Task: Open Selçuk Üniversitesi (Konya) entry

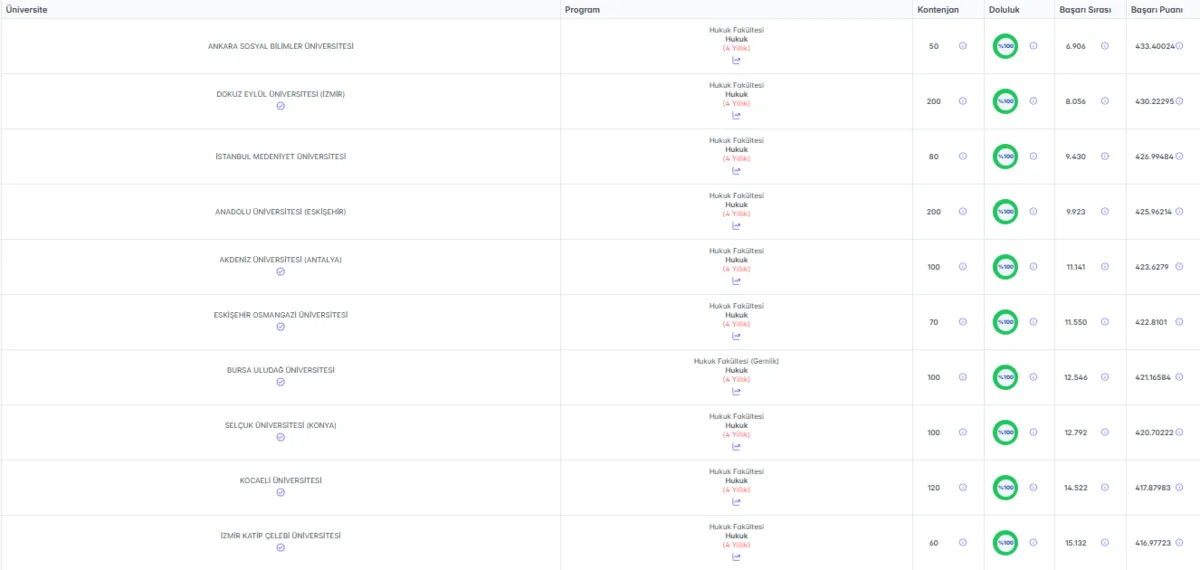Action: click(281, 425)
